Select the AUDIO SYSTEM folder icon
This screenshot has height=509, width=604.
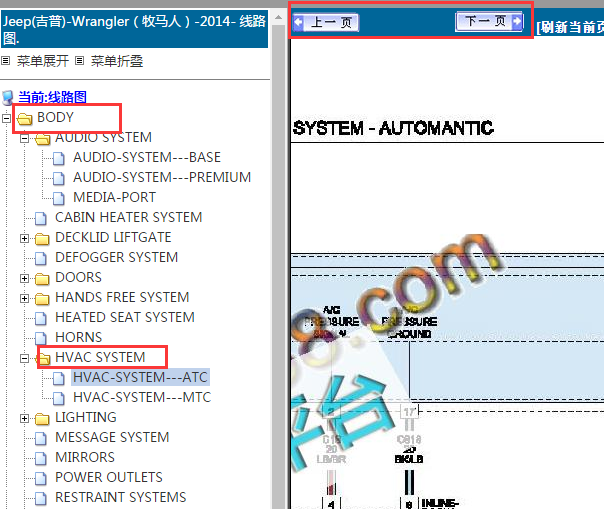tap(42, 139)
